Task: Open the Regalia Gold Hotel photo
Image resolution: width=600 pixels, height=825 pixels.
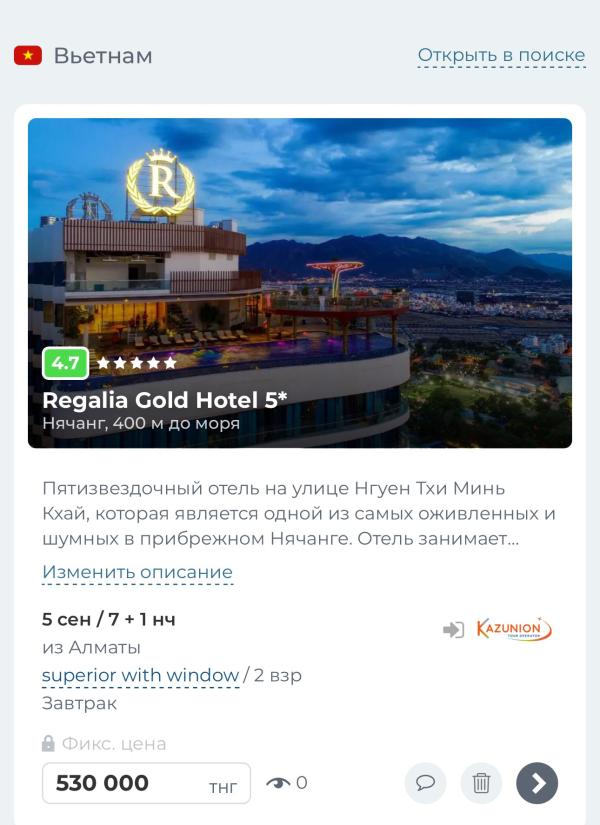Action: tap(300, 283)
